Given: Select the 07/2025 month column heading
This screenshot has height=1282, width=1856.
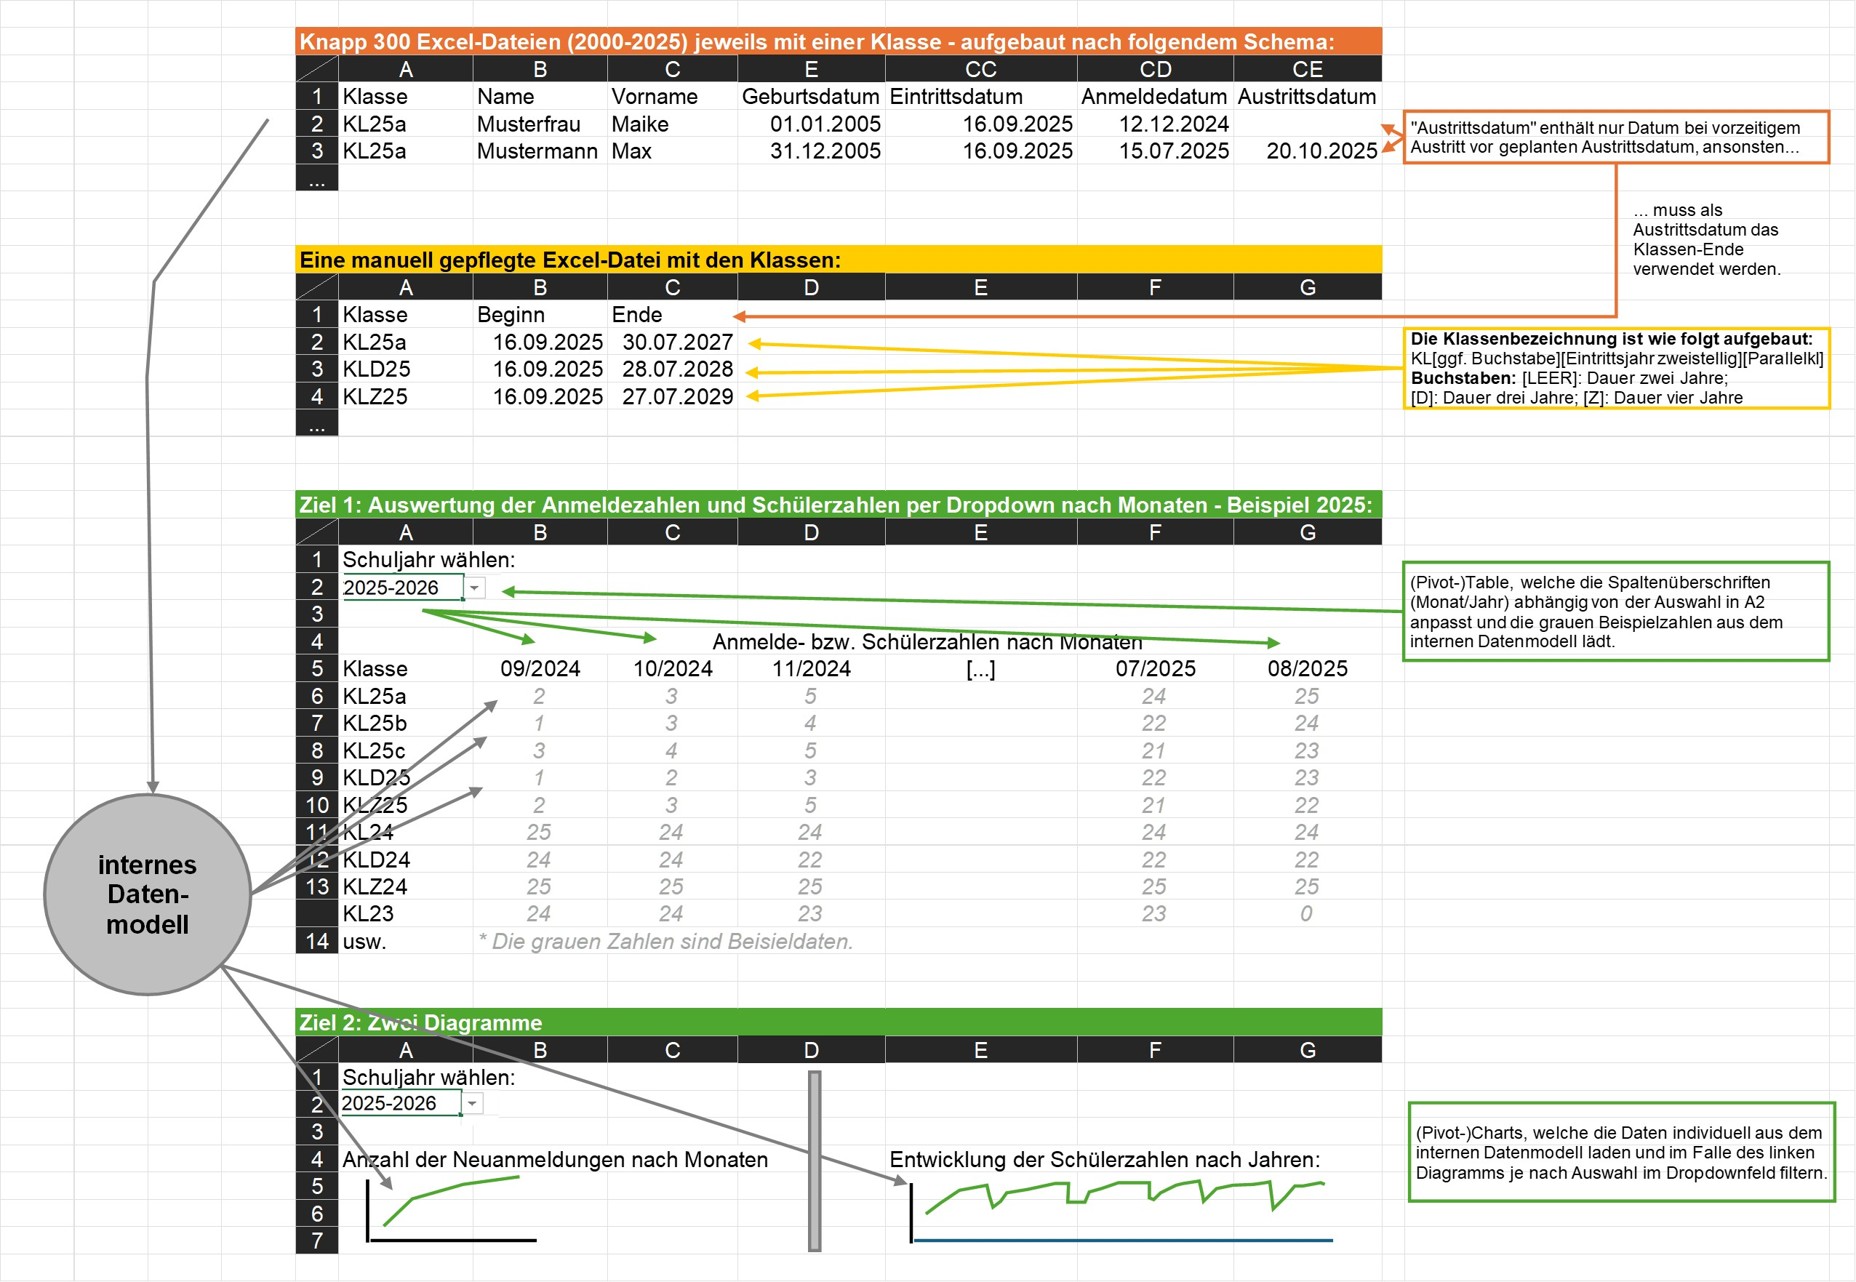Looking at the screenshot, I should (1155, 669).
